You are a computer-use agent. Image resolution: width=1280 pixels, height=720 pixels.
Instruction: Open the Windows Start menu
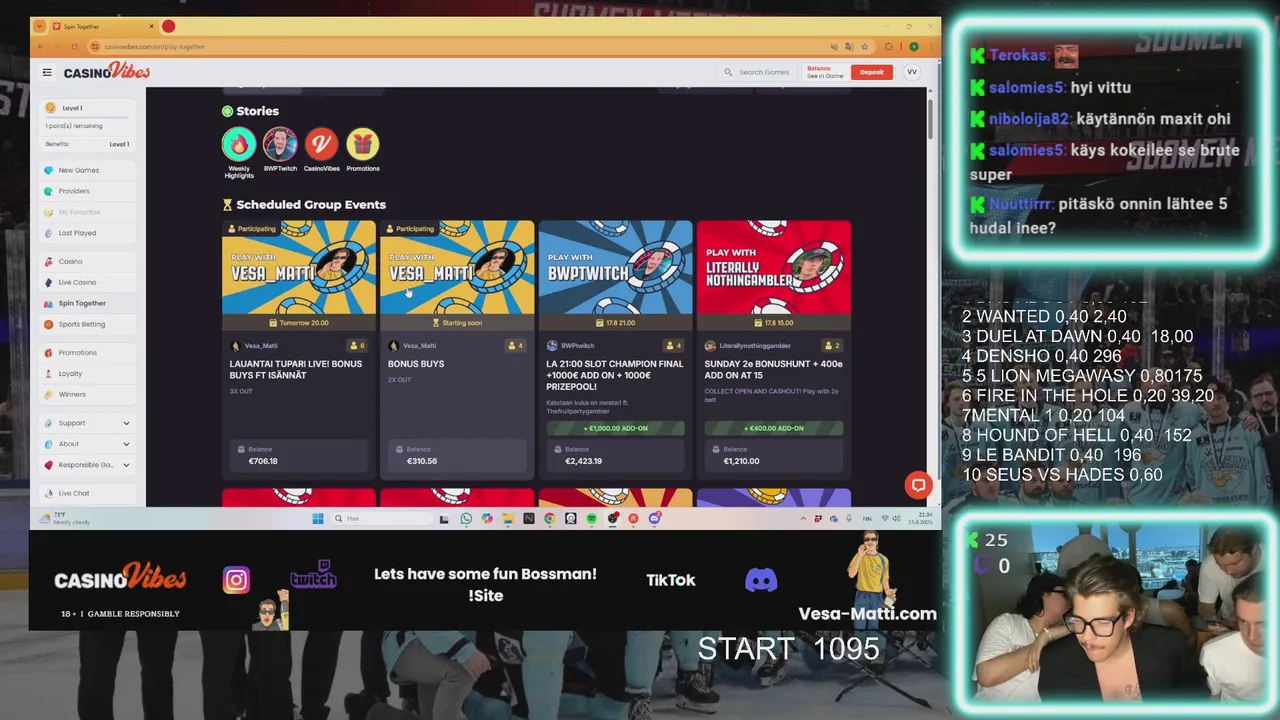pos(318,518)
